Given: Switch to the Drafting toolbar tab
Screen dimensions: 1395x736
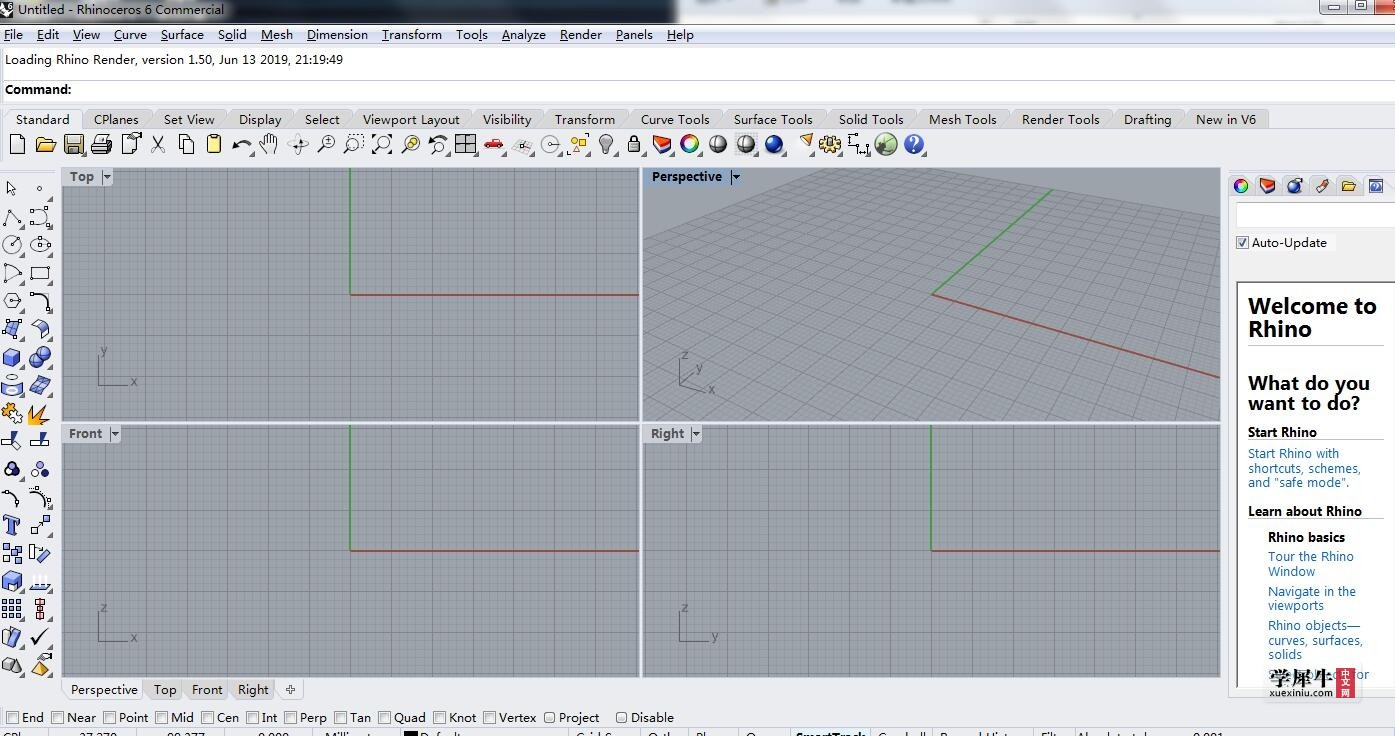Looking at the screenshot, I should pos(1147,119).
